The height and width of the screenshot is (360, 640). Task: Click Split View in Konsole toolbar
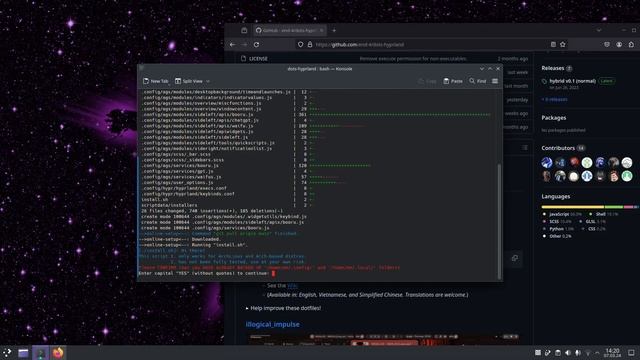pos(189,81)
